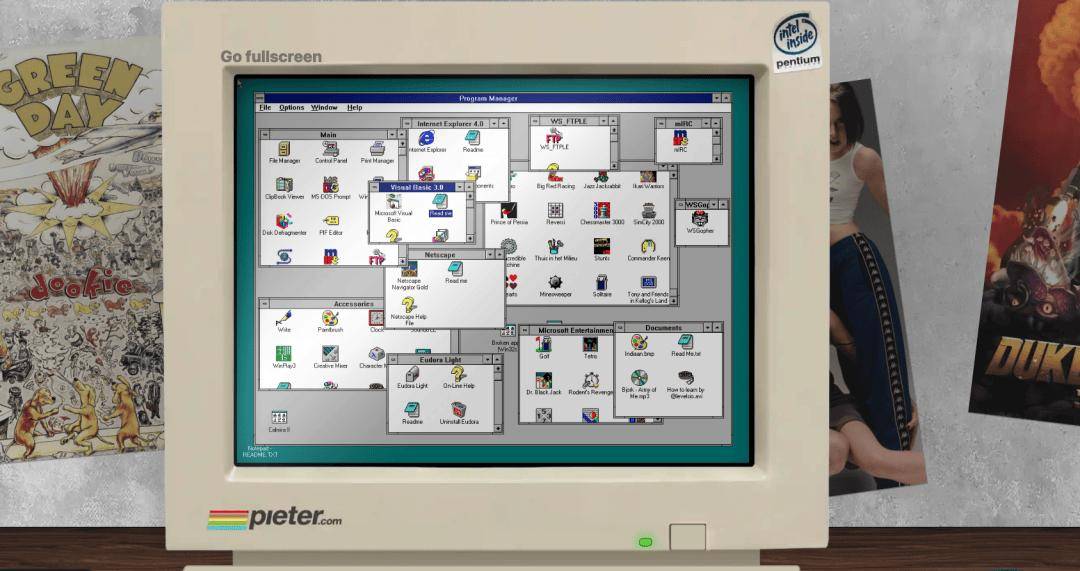Launch Golf in Microsoft Entertainment

click(x=544, y=349)
